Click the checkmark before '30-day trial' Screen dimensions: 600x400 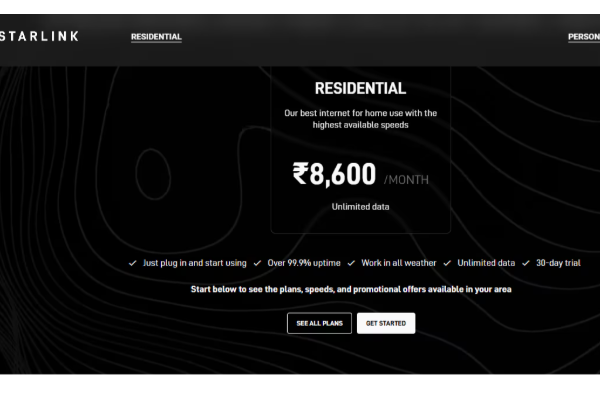(526, 263)
